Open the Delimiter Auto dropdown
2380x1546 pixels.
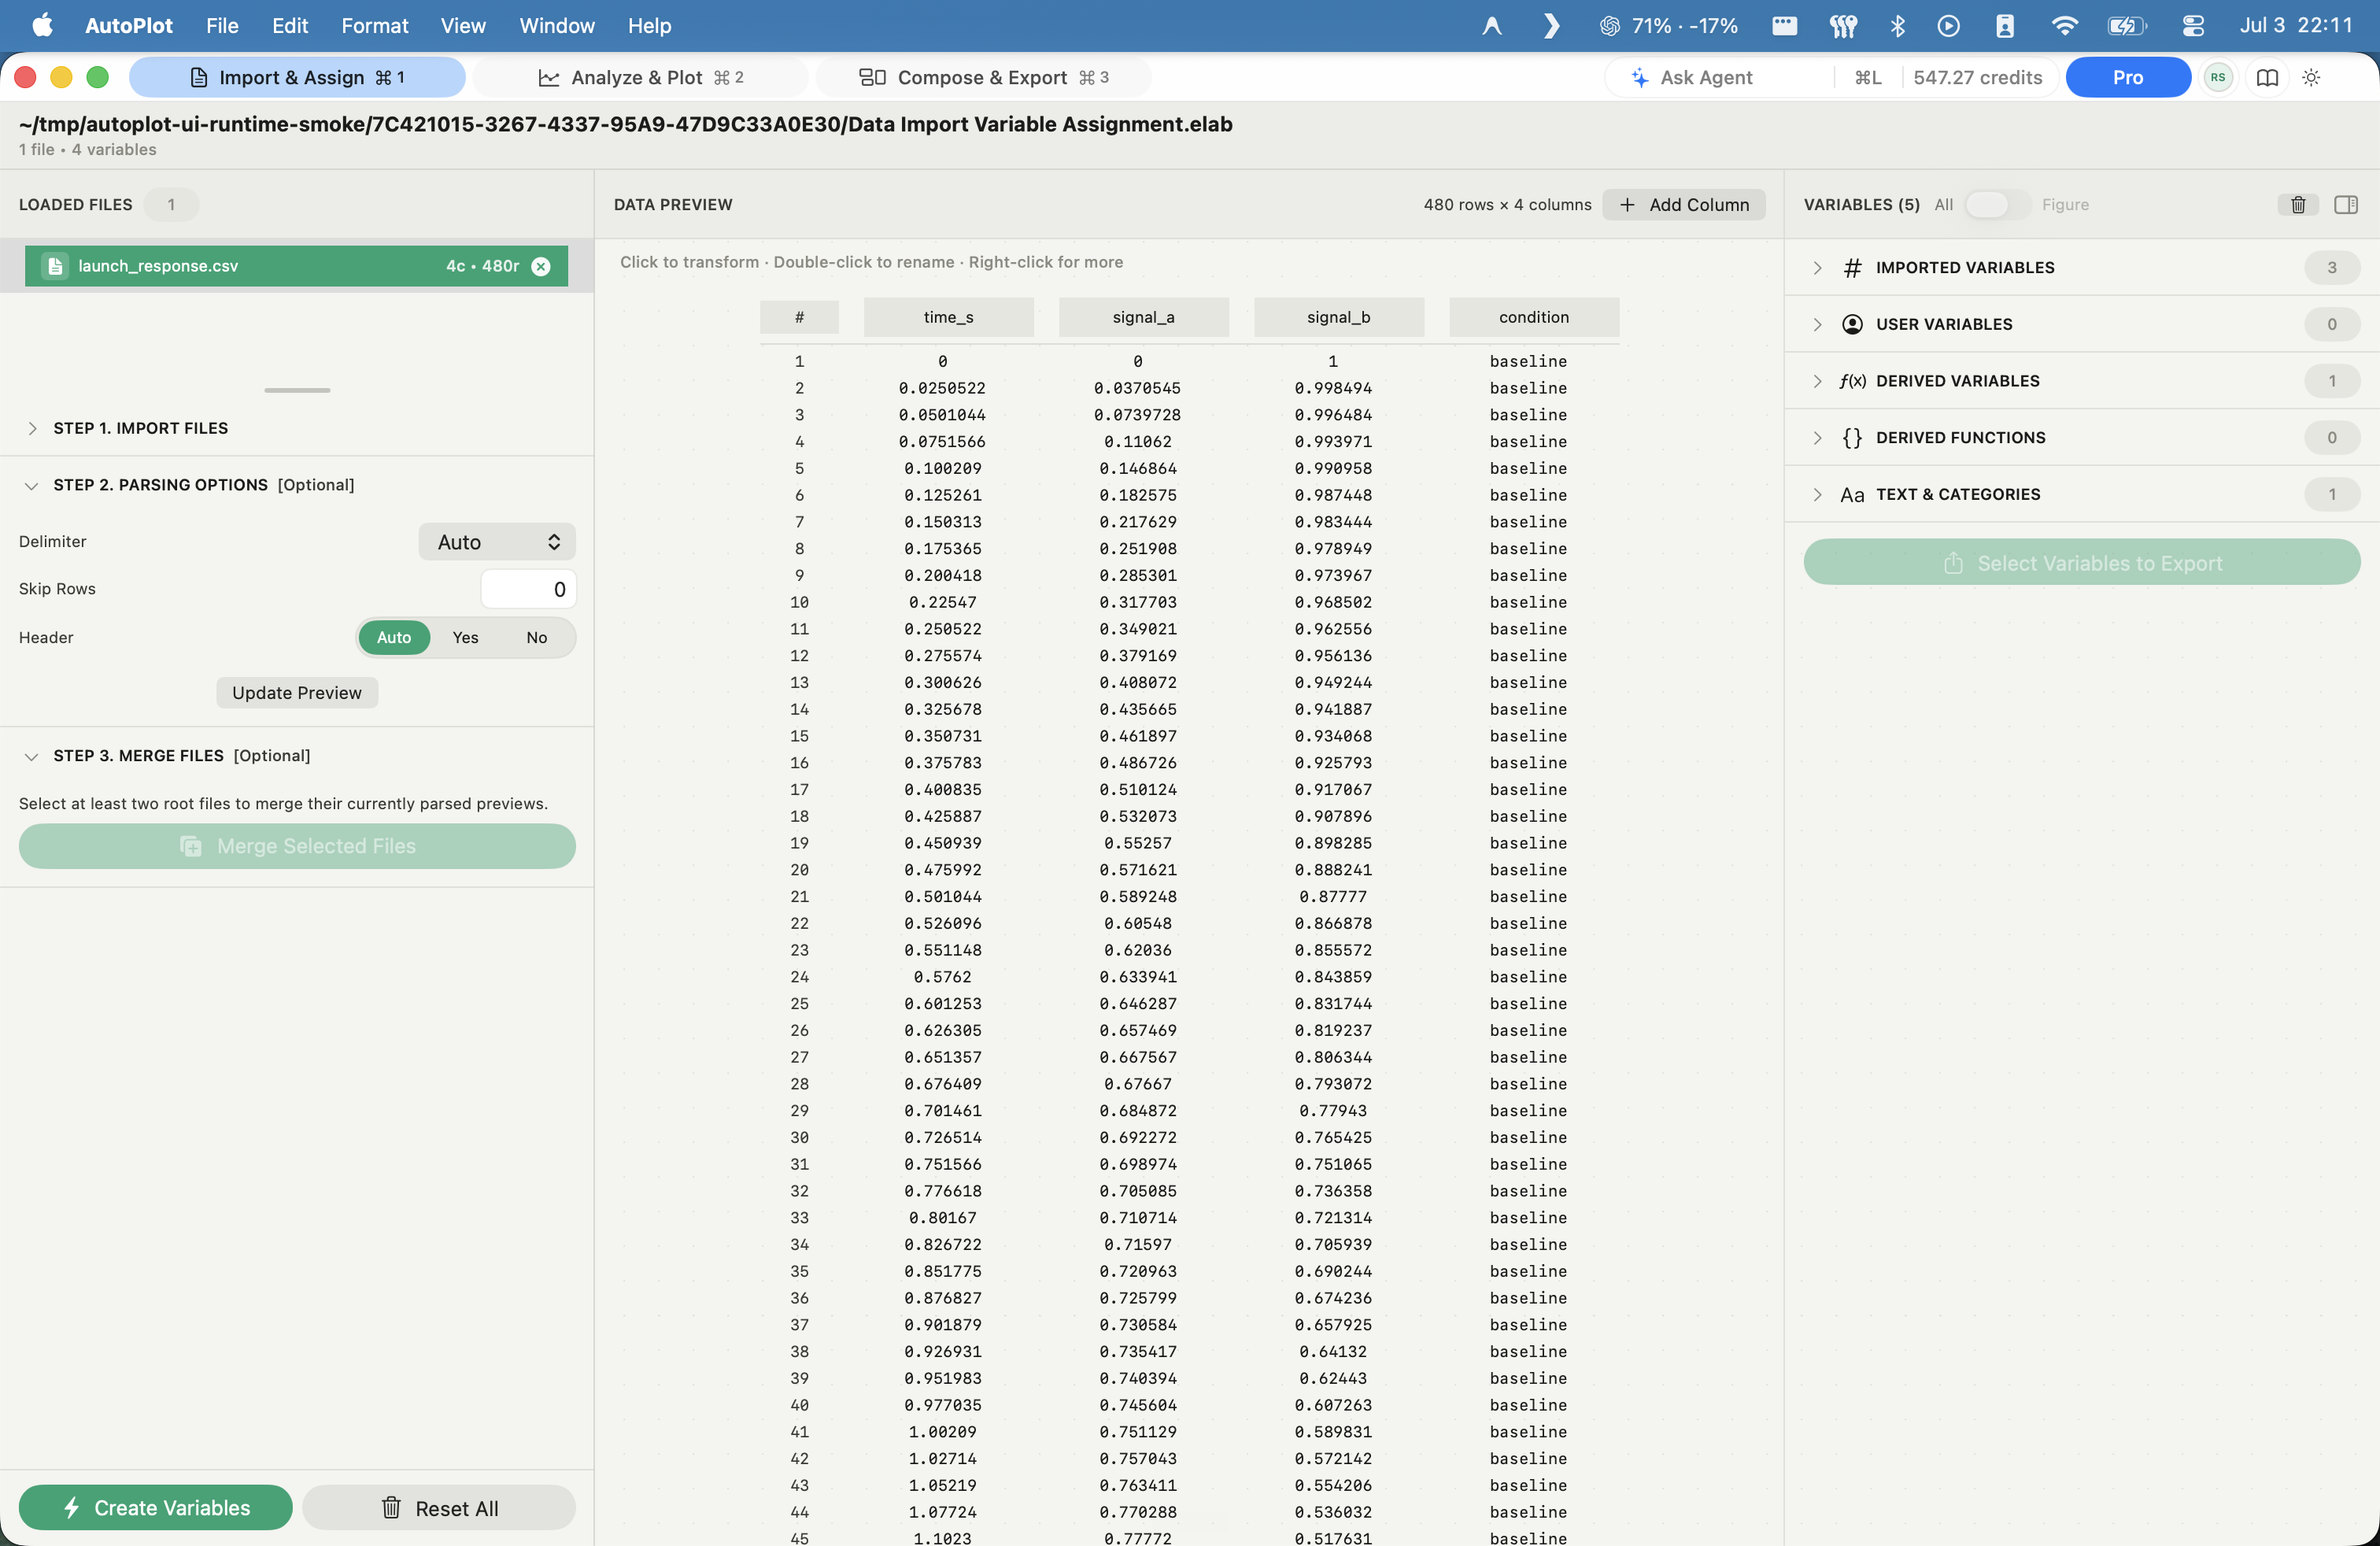(497, 542)
